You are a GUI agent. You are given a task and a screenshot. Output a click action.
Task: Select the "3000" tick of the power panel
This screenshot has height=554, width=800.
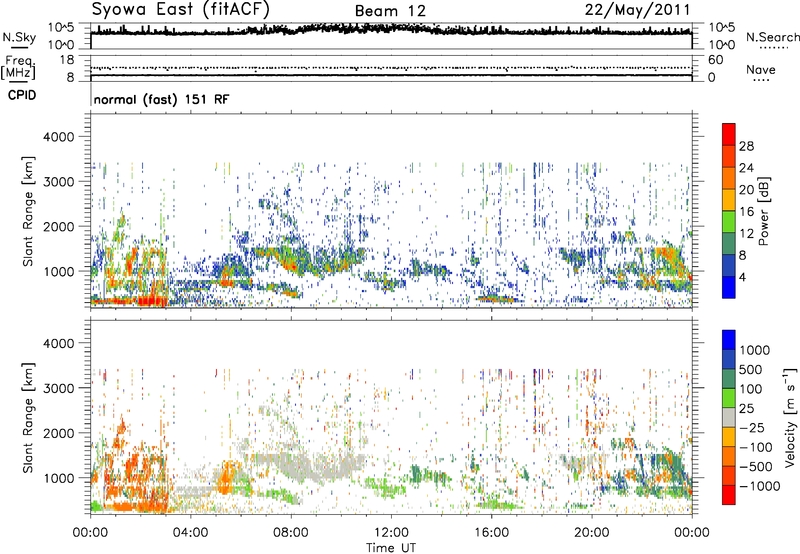click(58, 182)
